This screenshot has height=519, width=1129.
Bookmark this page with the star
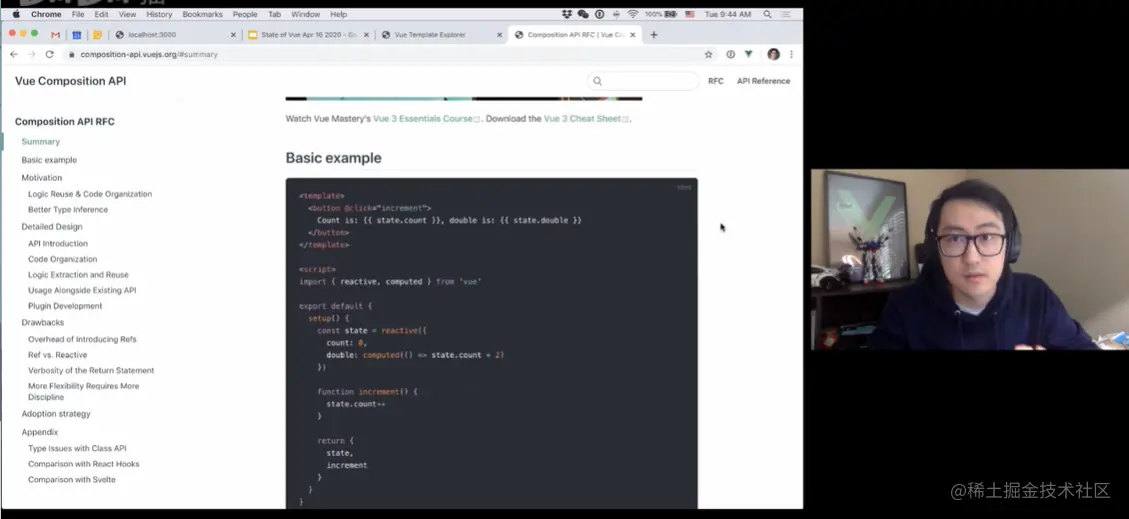[x=709, y=54]
